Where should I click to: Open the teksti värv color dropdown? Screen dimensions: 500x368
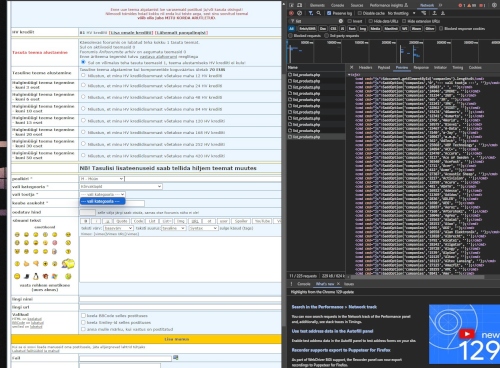pos(118,228)
